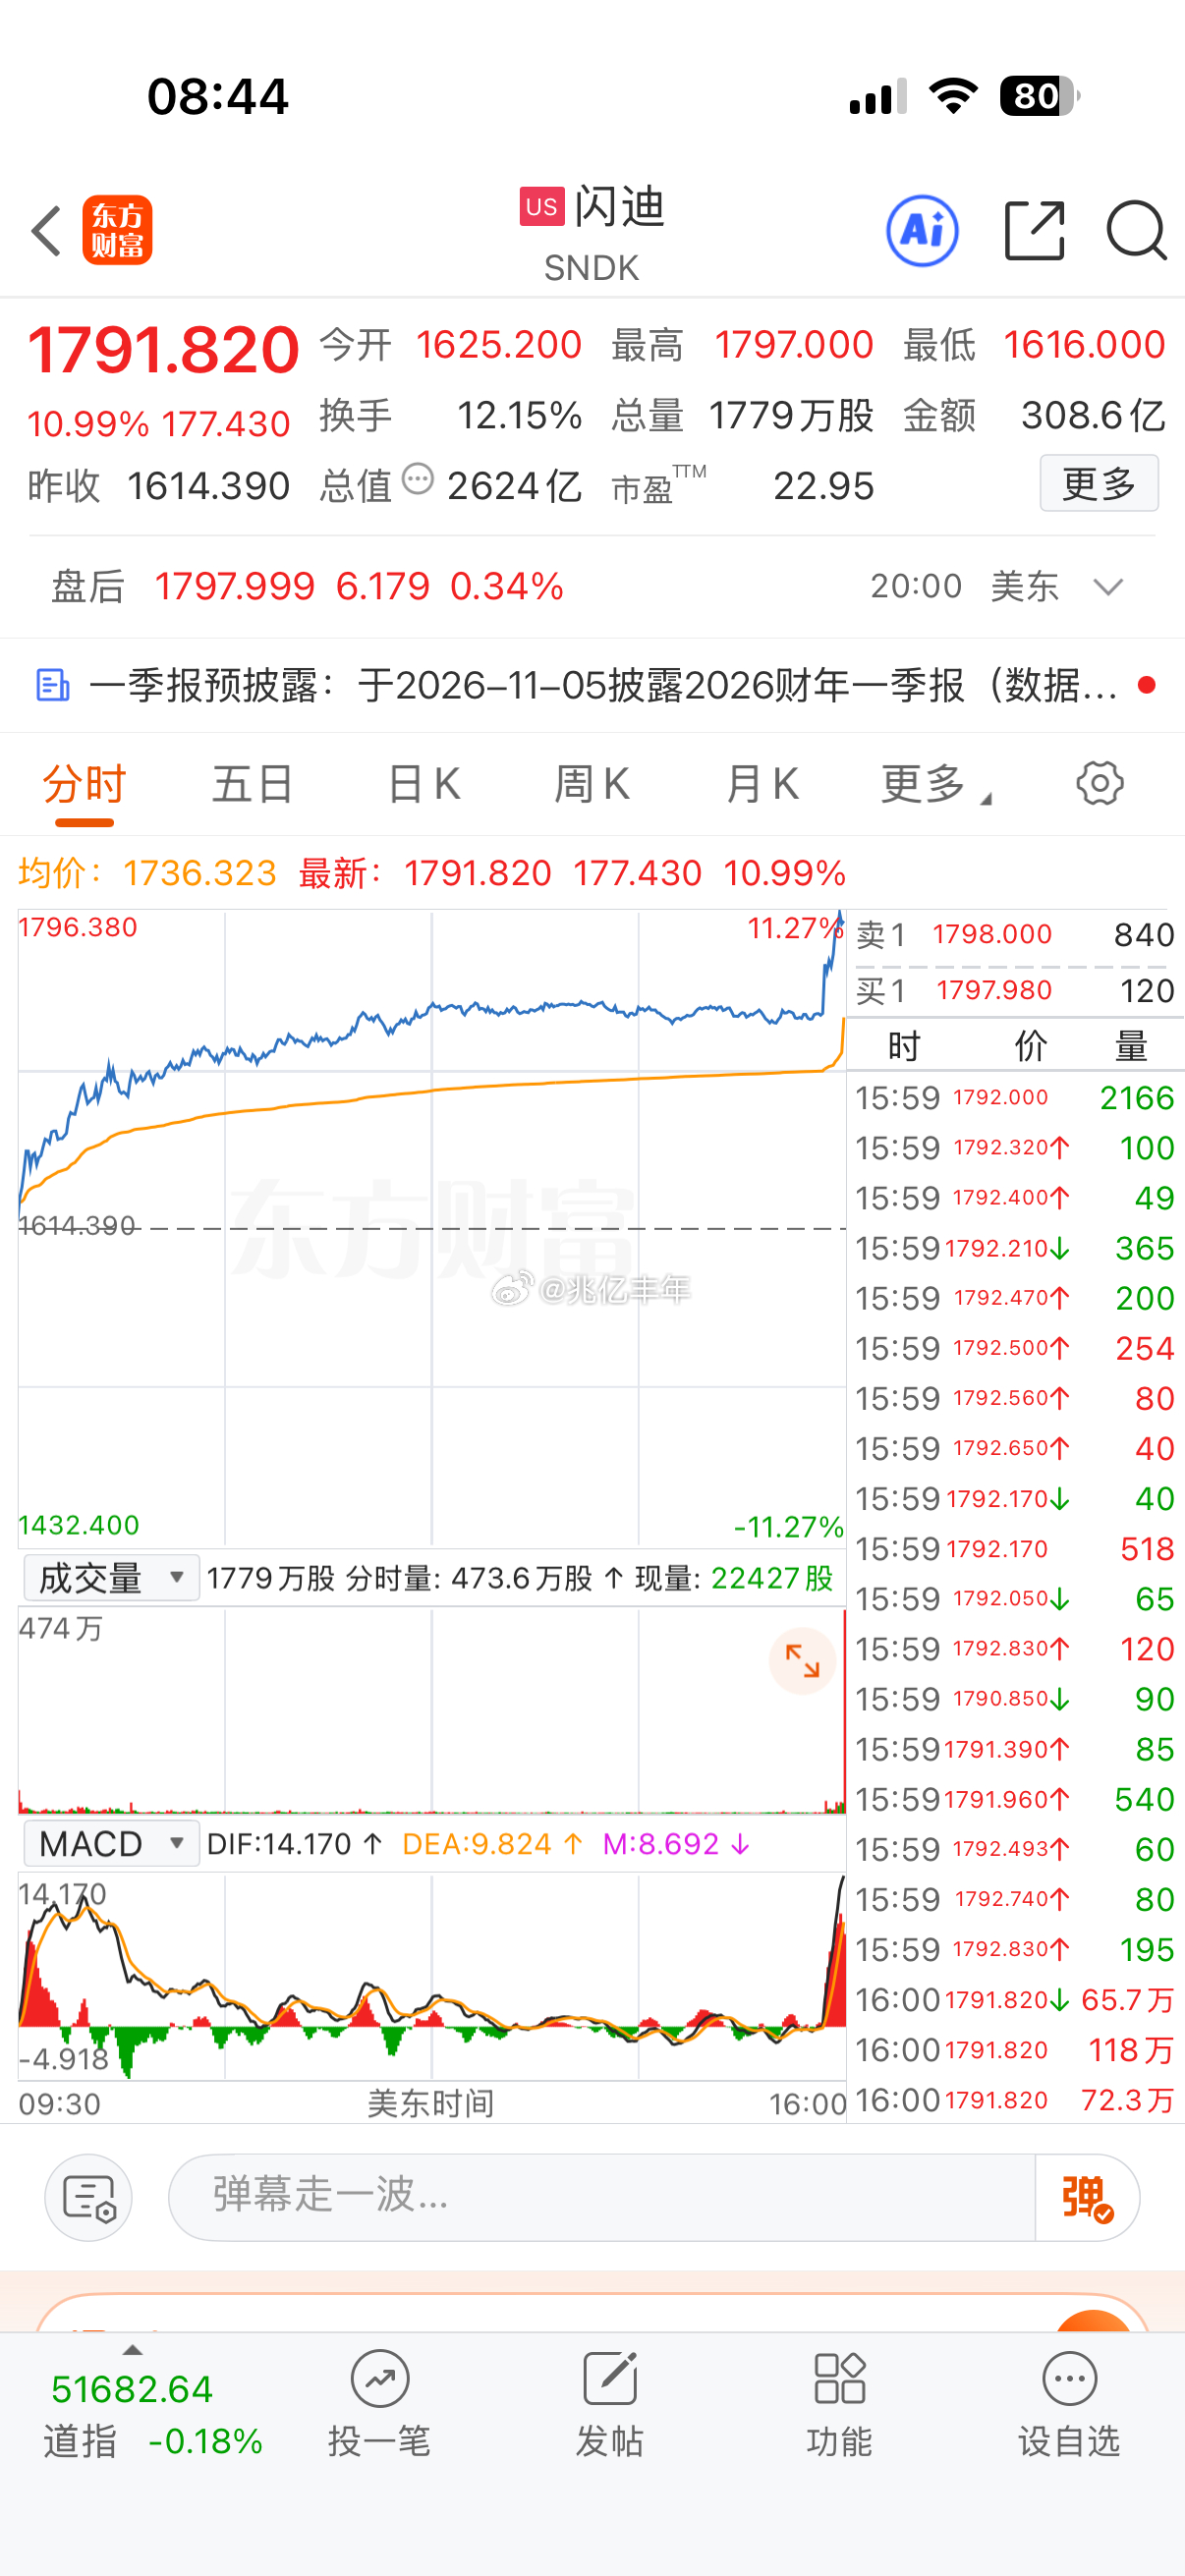Tap the 市盈TTM 22.95 value

(x=743, y=485)
